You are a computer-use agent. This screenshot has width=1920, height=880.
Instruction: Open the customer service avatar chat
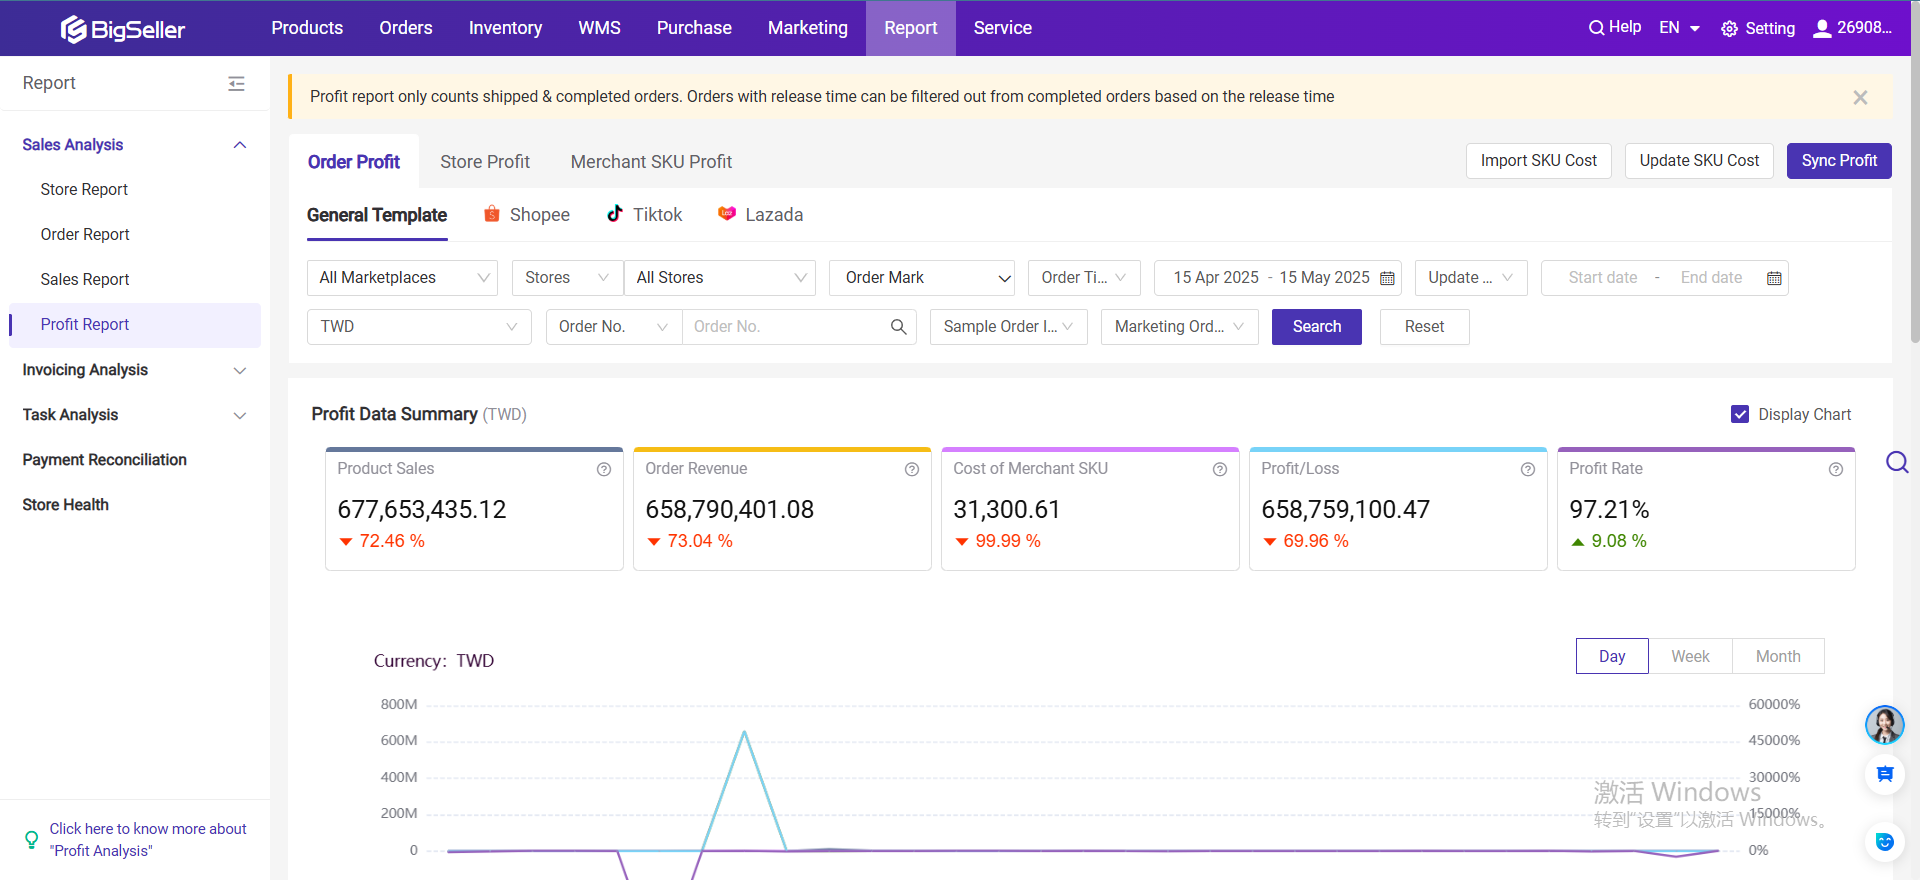pyautogui.click(x=1884, y=725)
